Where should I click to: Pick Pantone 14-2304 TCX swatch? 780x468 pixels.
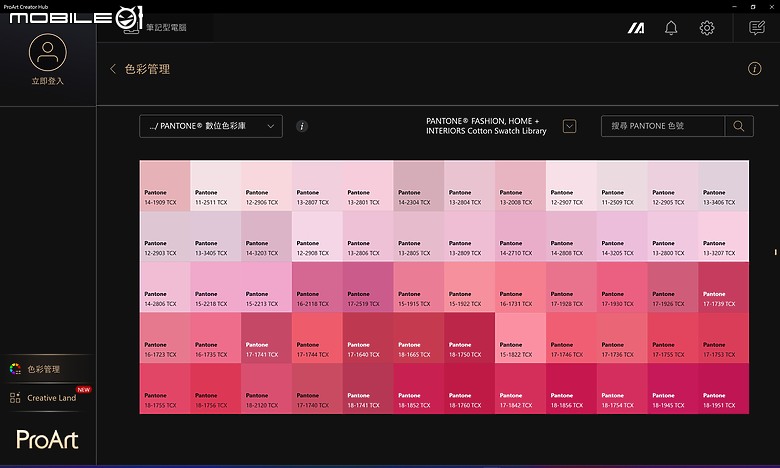[418, 186]
